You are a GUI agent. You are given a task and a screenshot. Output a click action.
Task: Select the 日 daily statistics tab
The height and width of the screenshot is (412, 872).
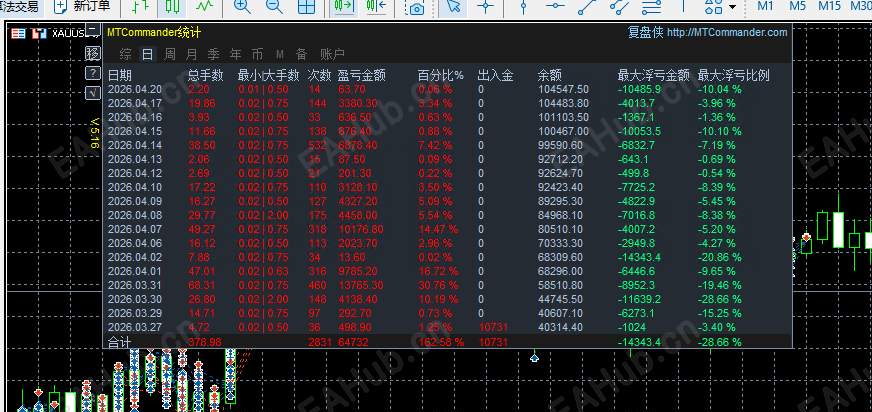click(147, 54)
